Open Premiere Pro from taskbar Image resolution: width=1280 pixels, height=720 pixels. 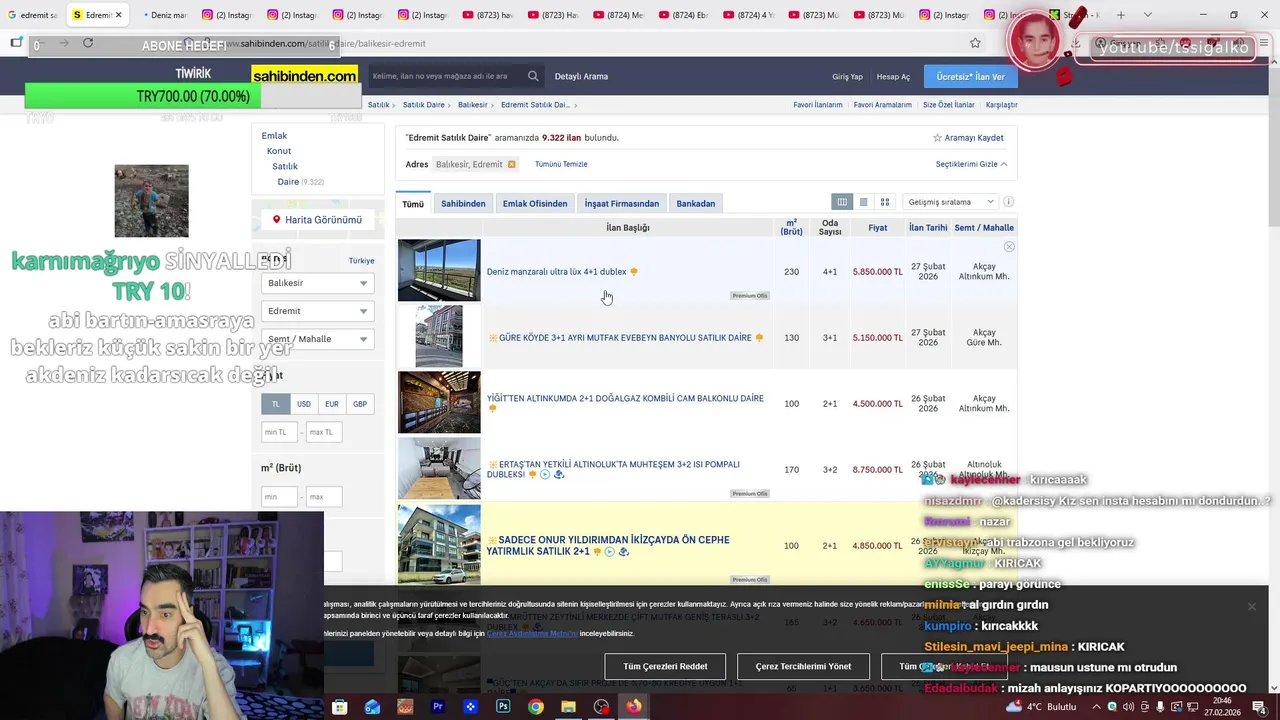(437, 707)
